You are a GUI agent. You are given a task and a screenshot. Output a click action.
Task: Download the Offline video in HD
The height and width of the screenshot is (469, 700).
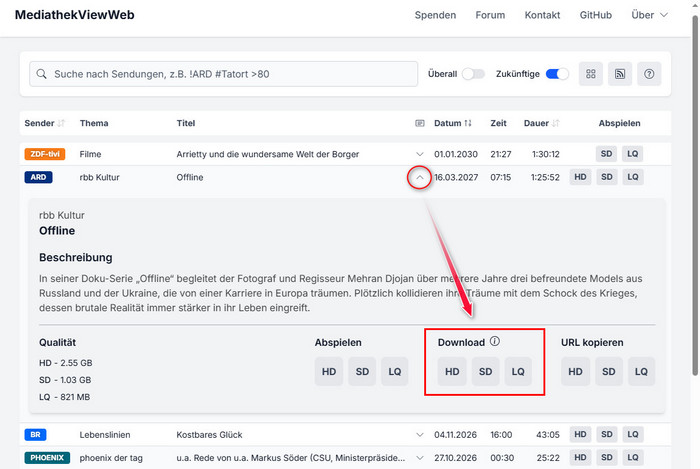[452, 372]
